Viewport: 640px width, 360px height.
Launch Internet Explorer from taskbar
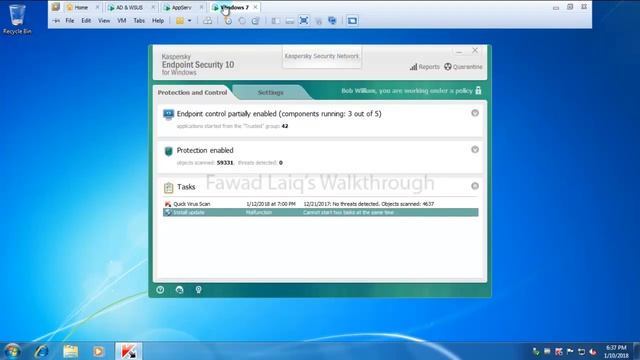pos(42,351)
